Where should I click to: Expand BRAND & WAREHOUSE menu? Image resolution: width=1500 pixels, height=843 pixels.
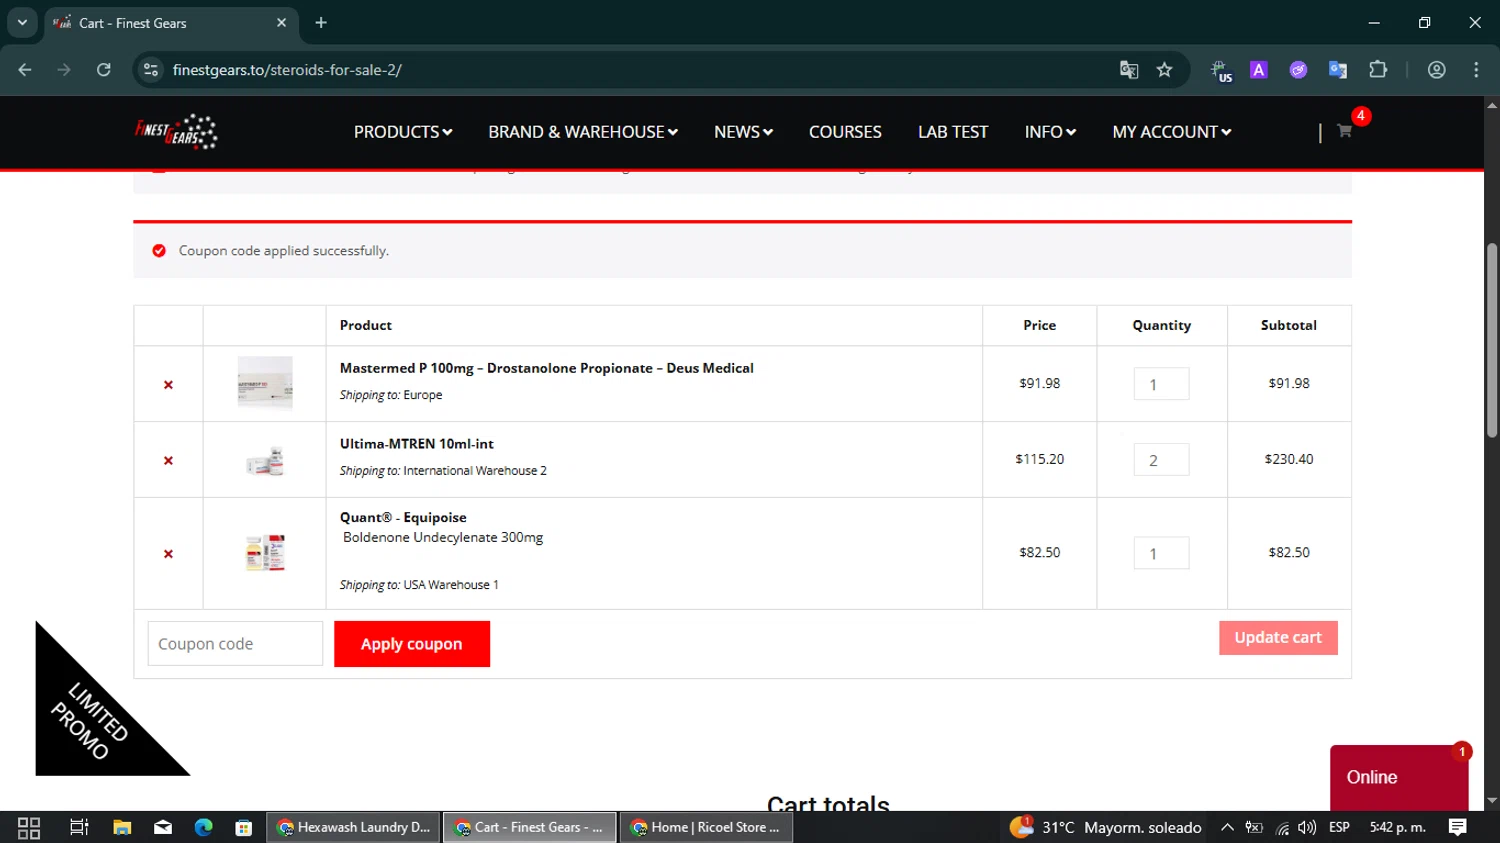tap(583, 132)
